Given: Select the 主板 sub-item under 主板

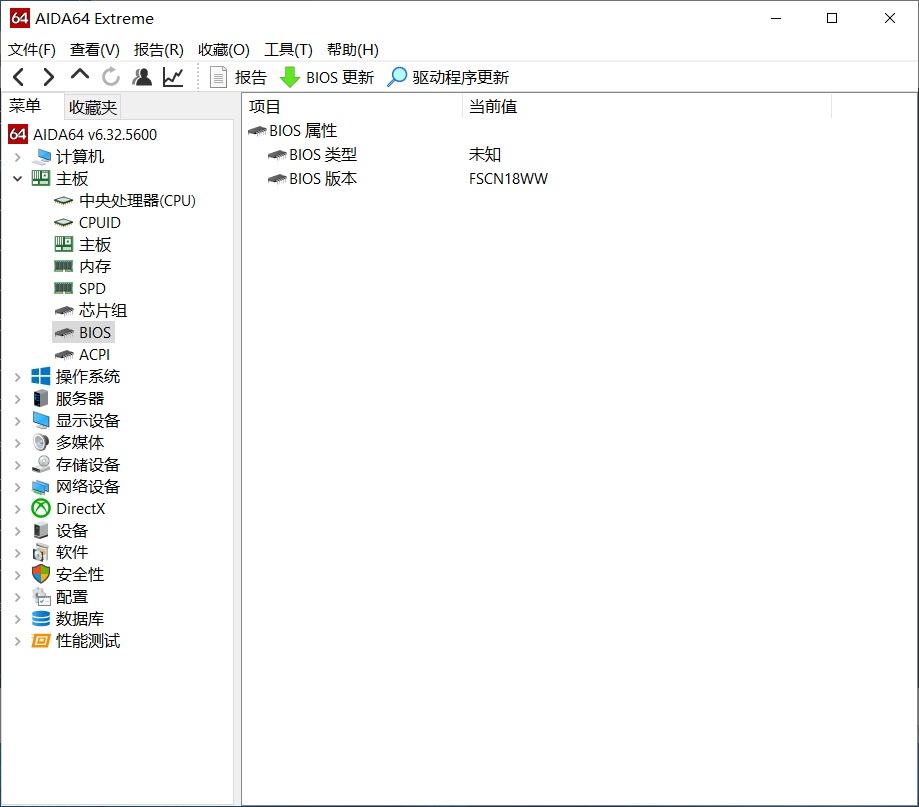Looking at the screenshot, I should pos(95,244).
